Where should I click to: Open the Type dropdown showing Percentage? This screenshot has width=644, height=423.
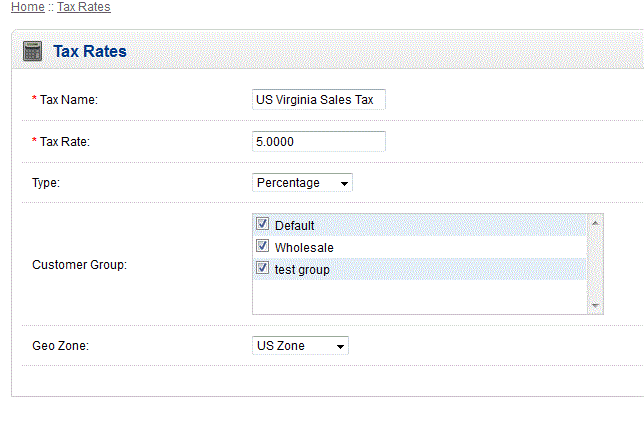[302, 183]
